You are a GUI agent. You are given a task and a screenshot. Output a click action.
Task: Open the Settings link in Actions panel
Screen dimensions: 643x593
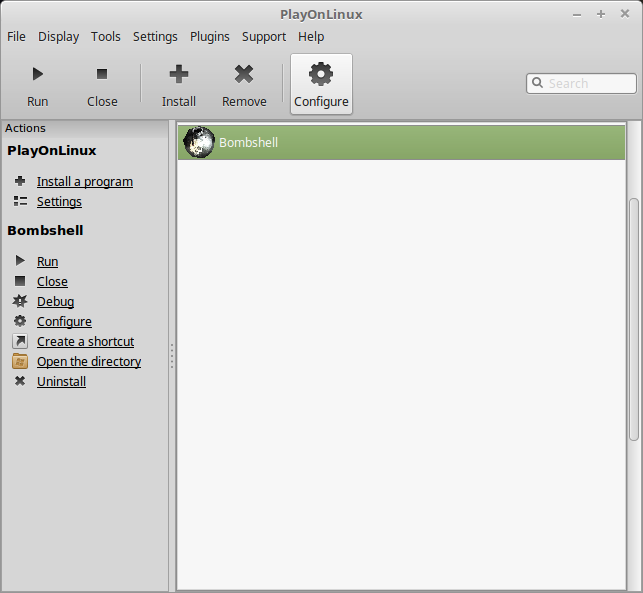point(59,202)
